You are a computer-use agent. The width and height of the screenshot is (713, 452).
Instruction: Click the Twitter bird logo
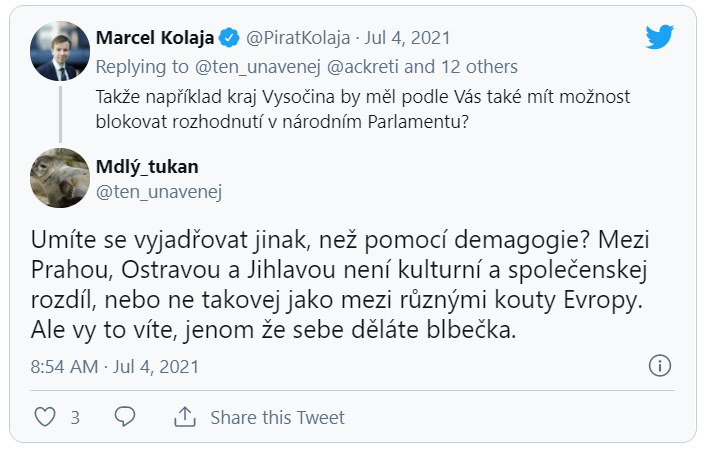pyautogui.click(x=659, y=38)
